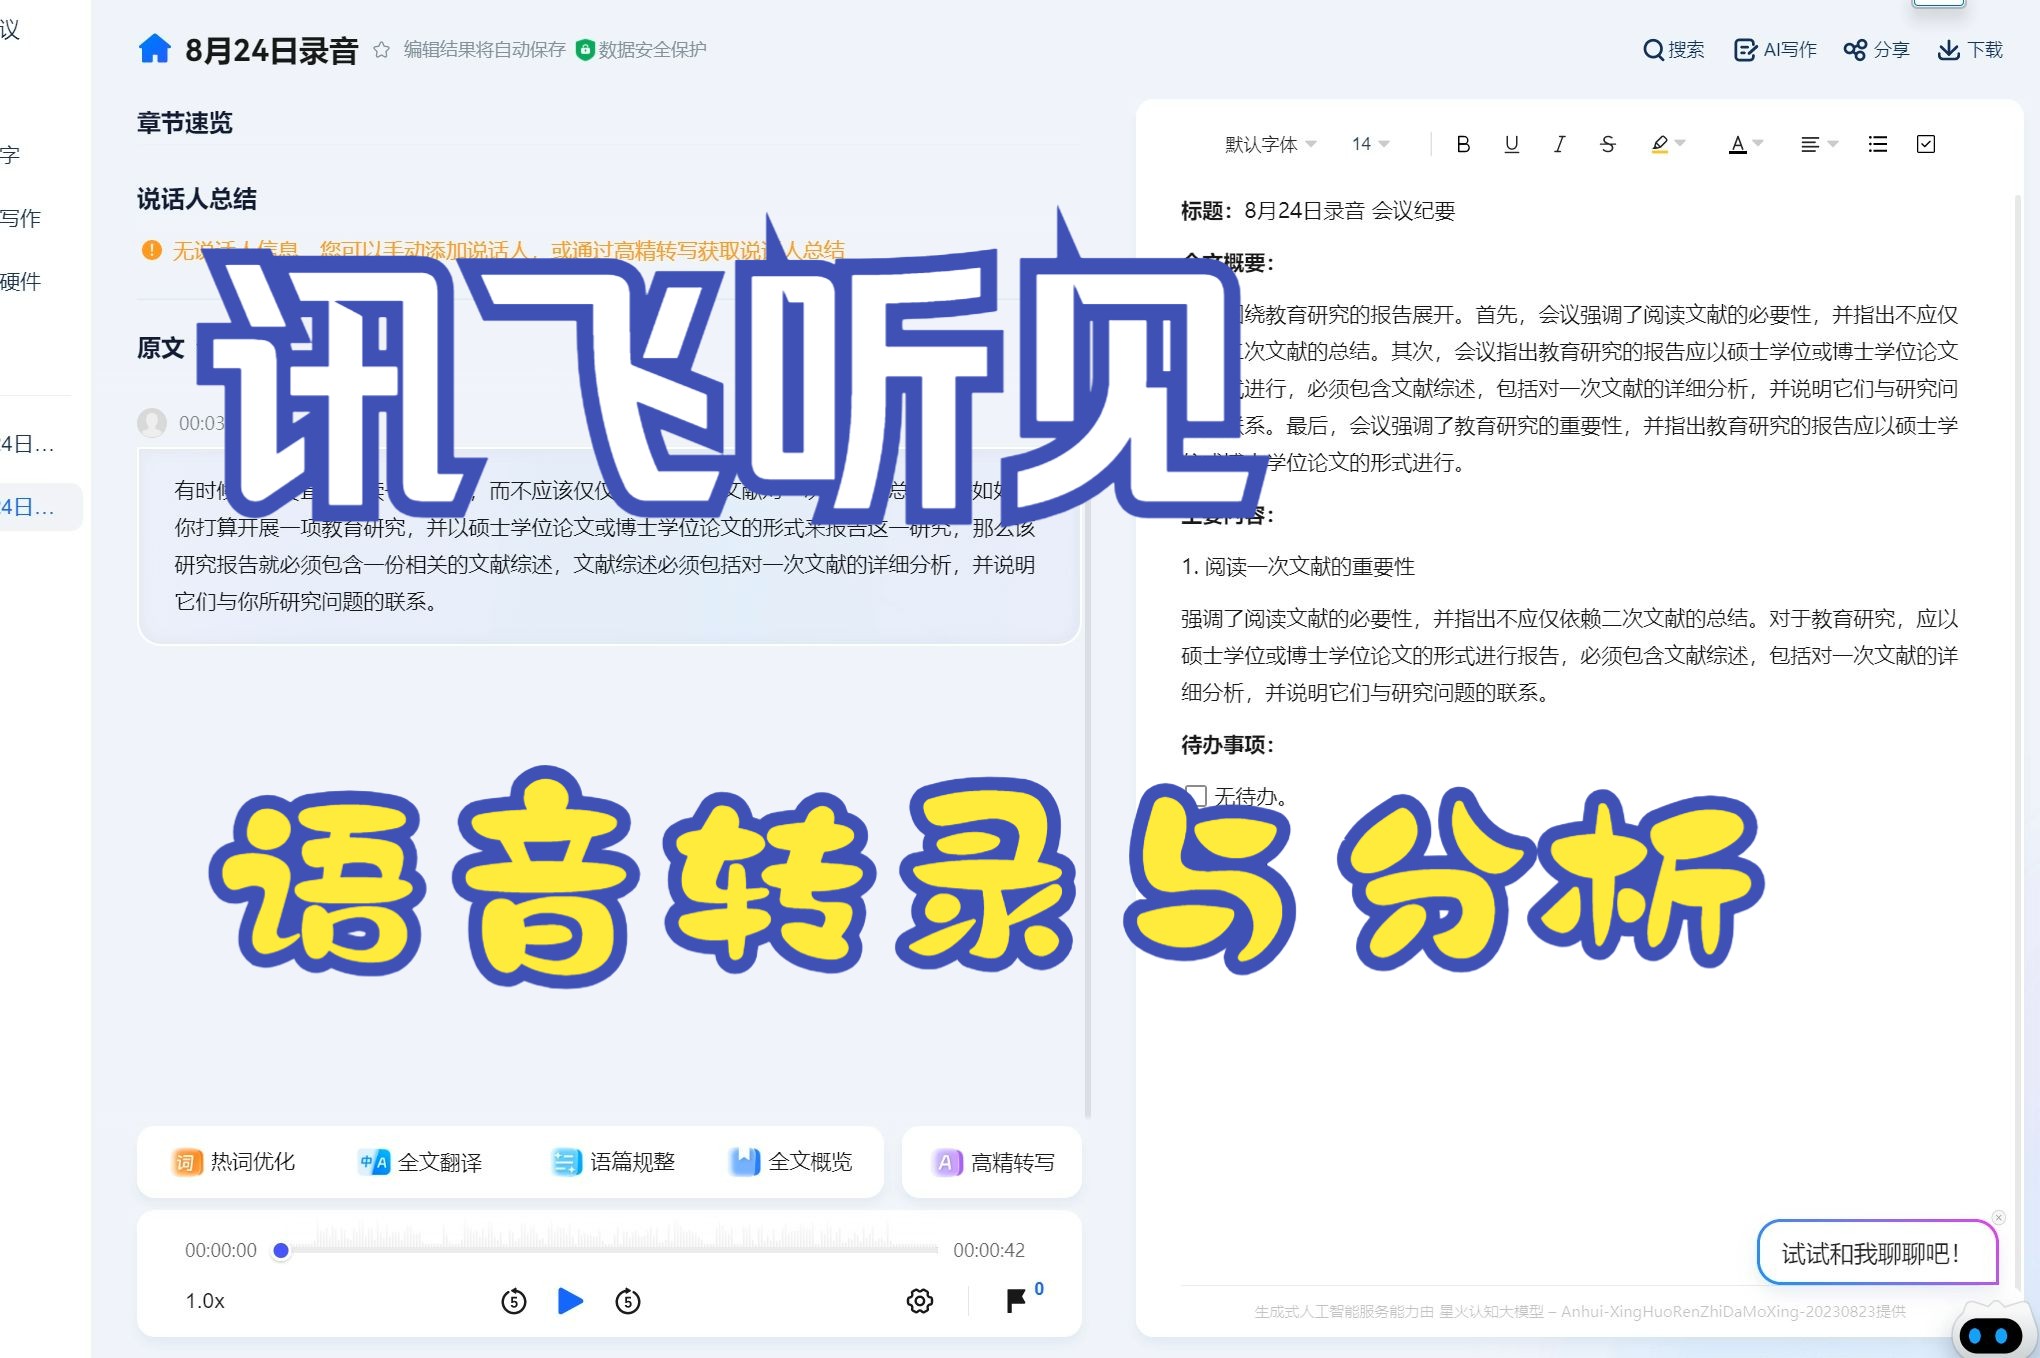
Task: Open the chat robot assistant
Action: pos(1994,1330)
